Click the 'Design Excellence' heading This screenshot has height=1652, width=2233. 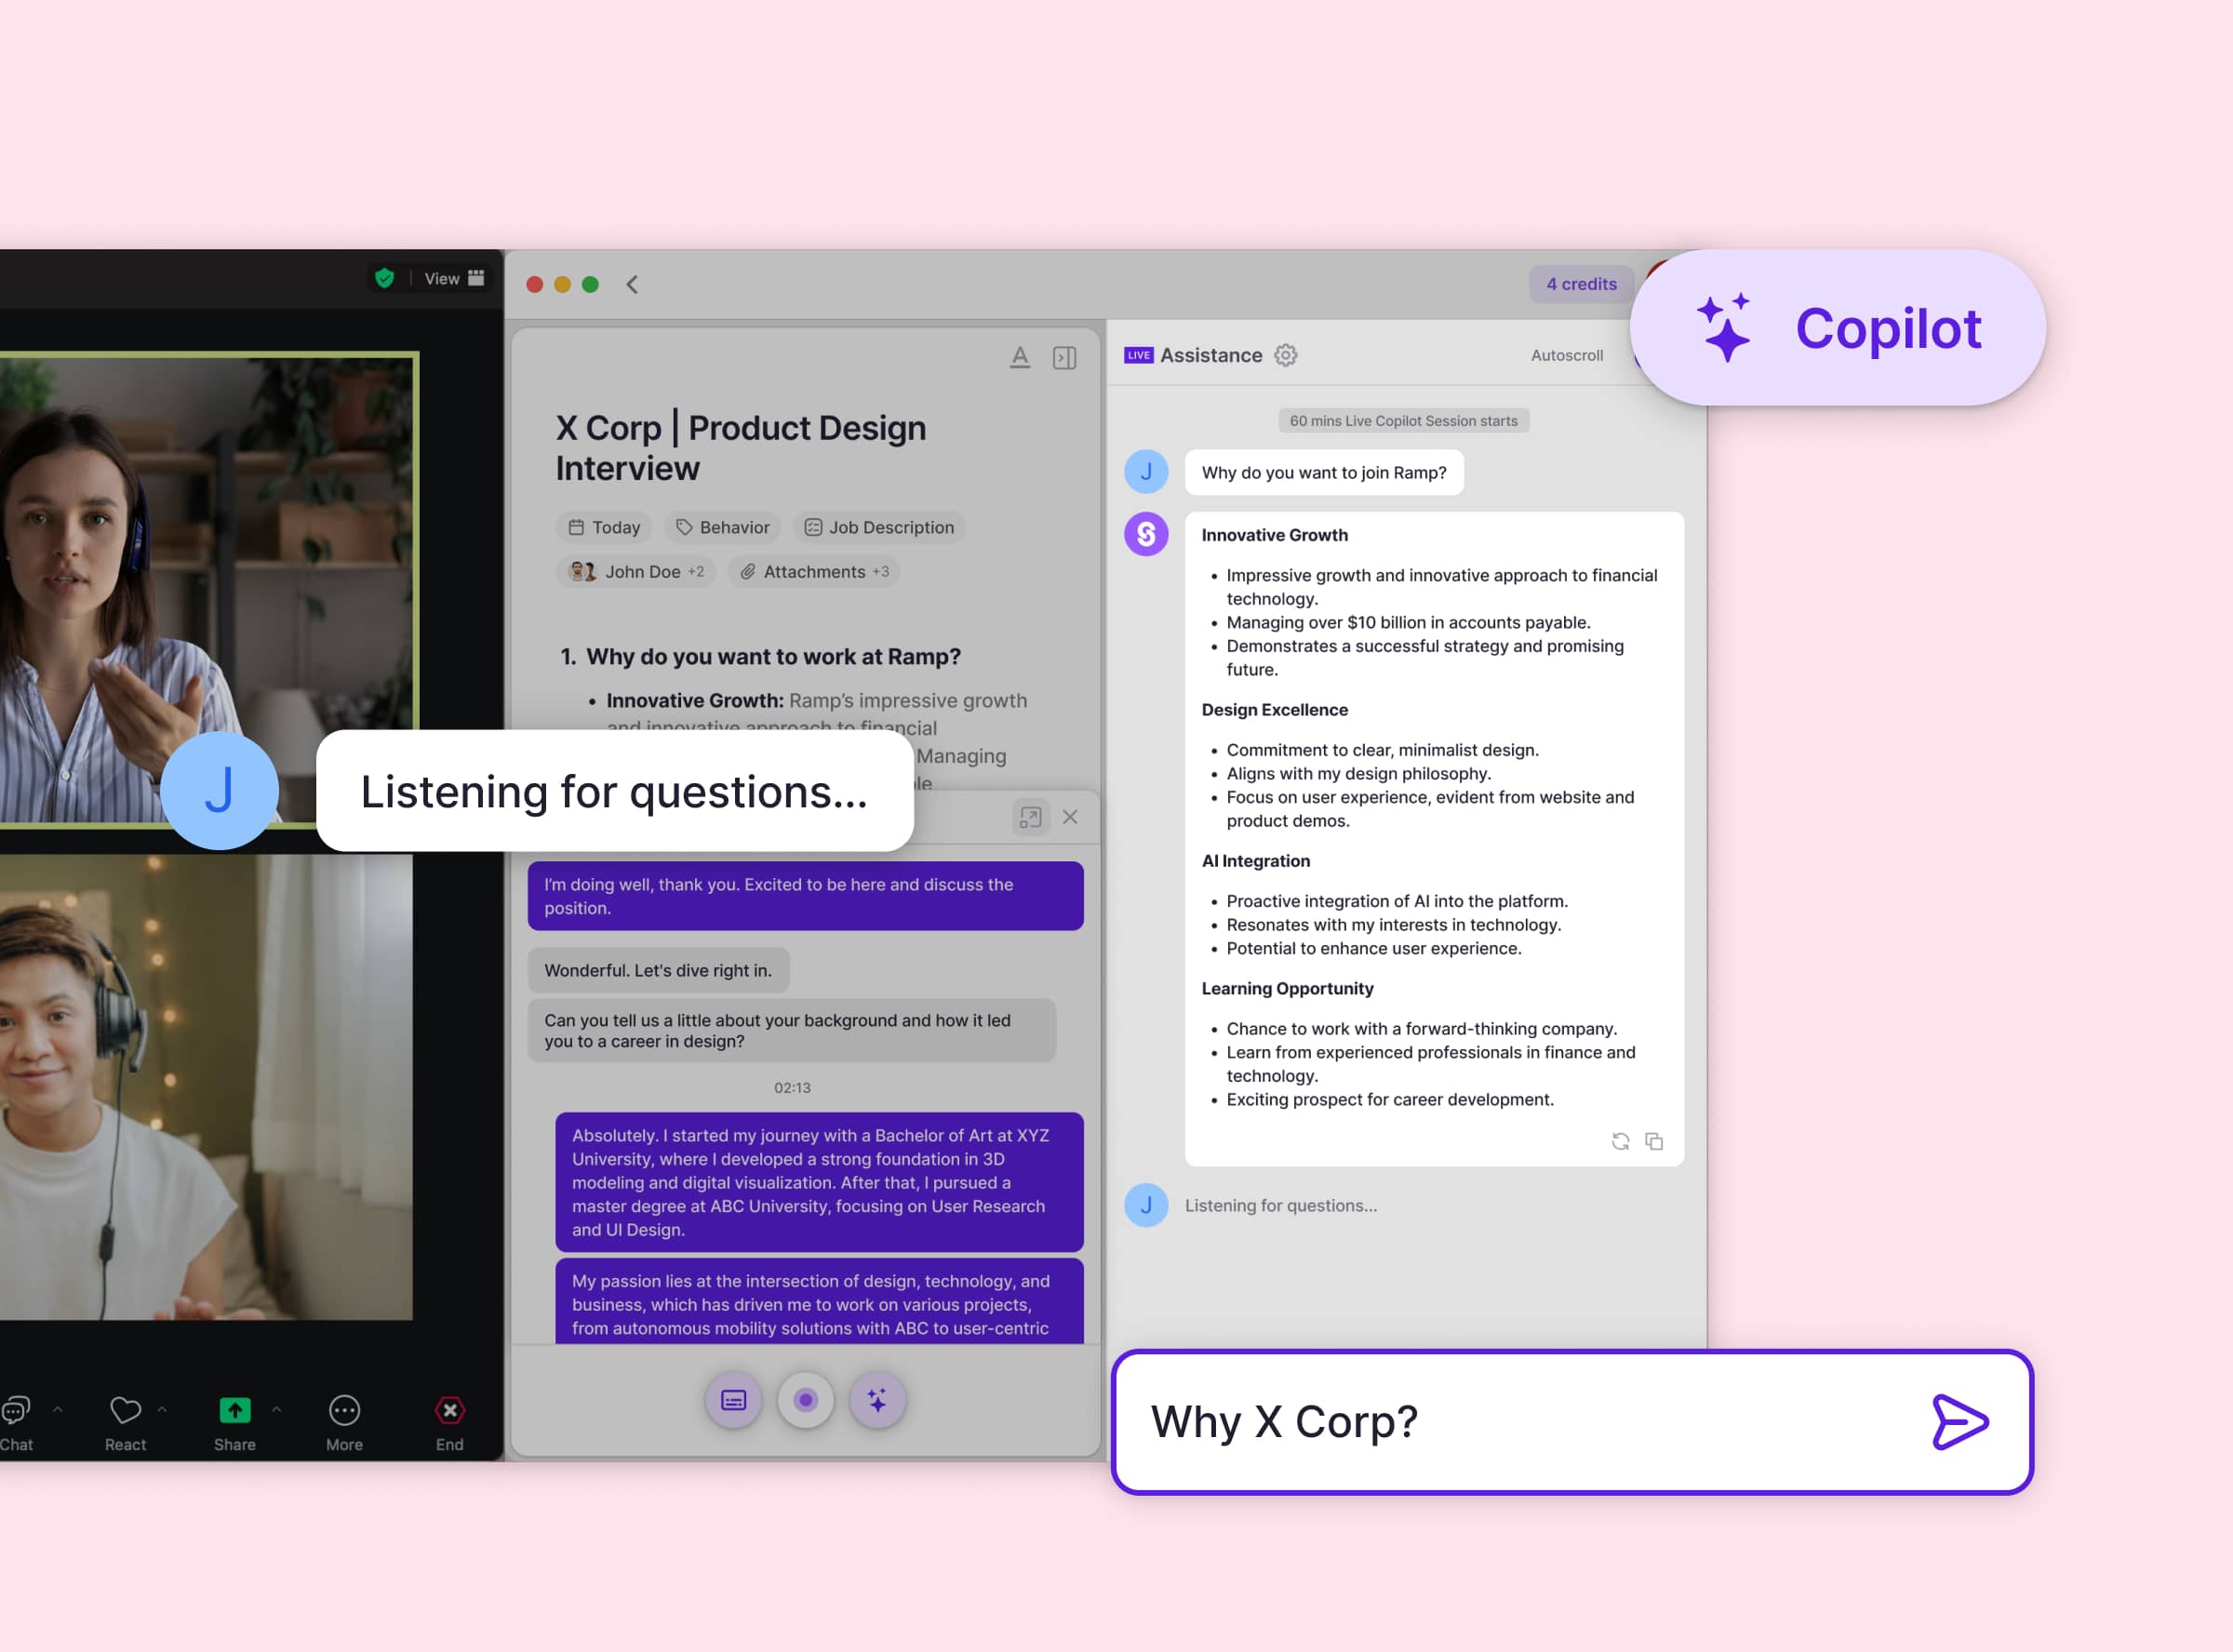pyautogui.click(x=1274, y=710)
